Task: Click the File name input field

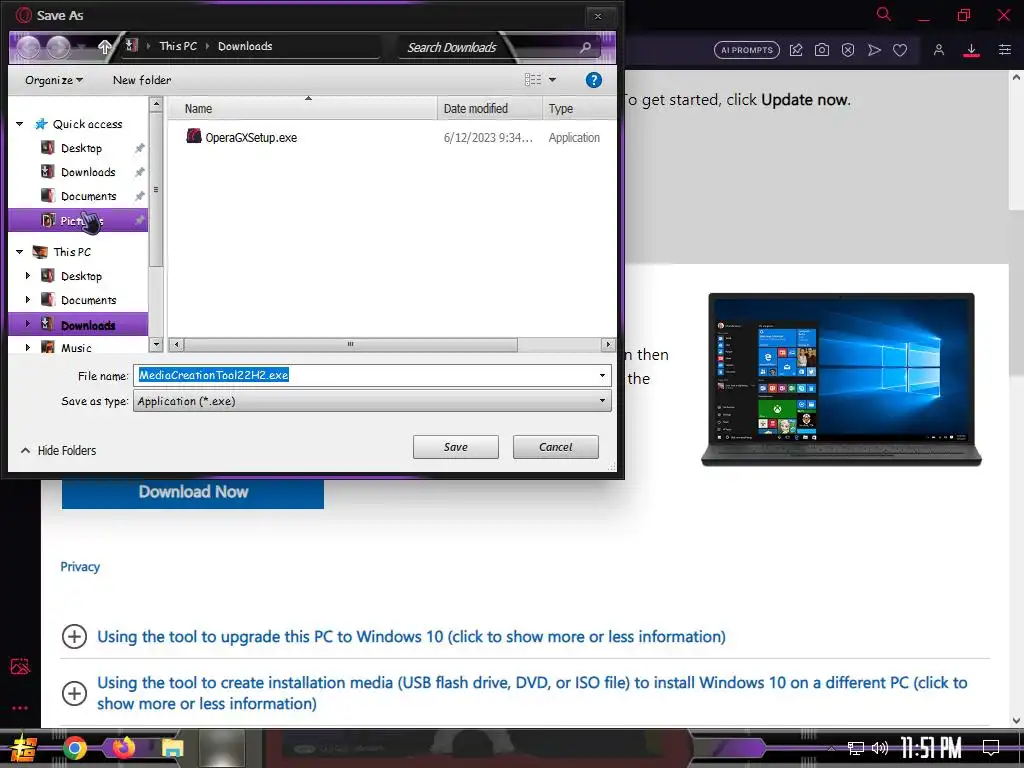Action: point(364,375)
